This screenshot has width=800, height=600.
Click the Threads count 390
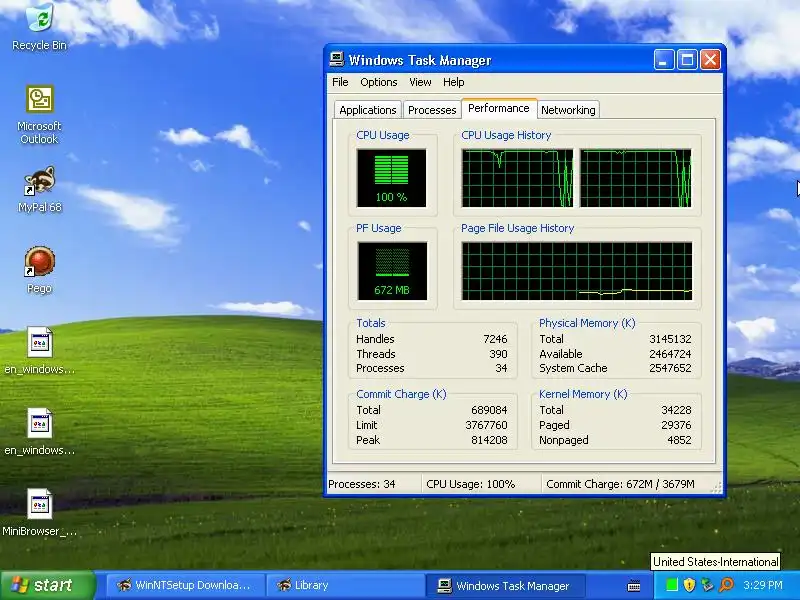tap(498, 354)
